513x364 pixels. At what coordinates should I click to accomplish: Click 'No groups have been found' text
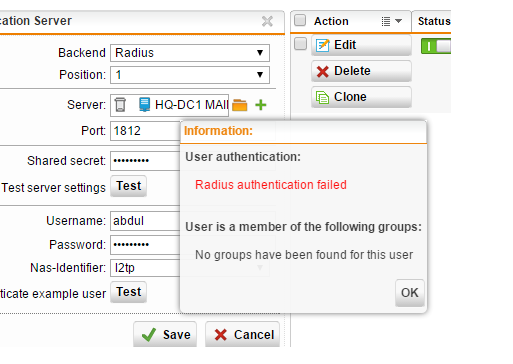point(304,255)
